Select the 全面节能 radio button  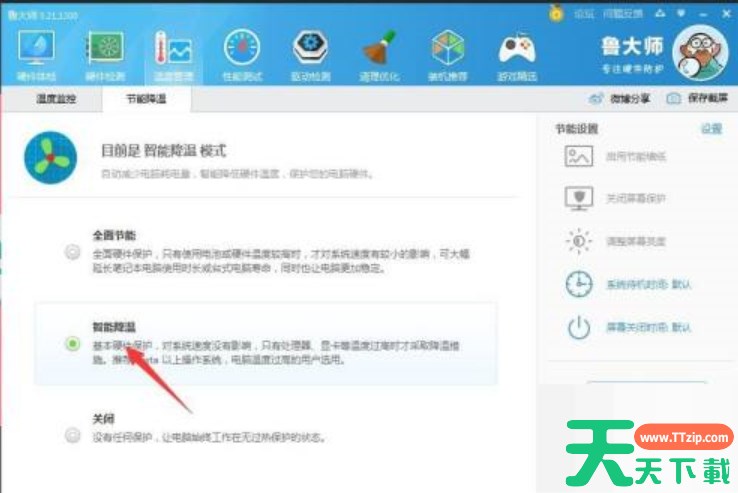click(x=72, y=252)
